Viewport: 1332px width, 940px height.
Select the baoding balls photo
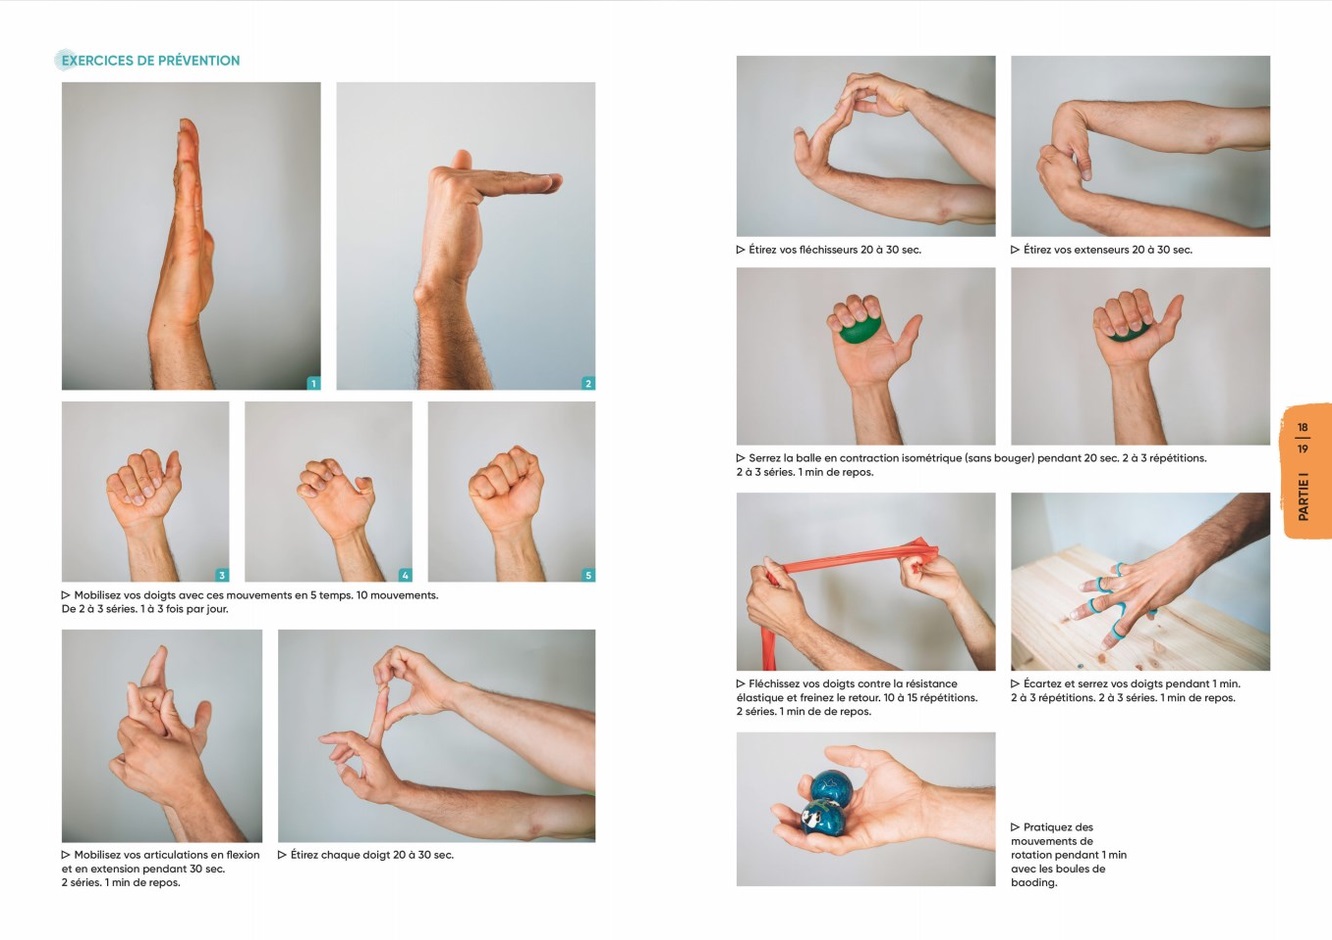866,809
